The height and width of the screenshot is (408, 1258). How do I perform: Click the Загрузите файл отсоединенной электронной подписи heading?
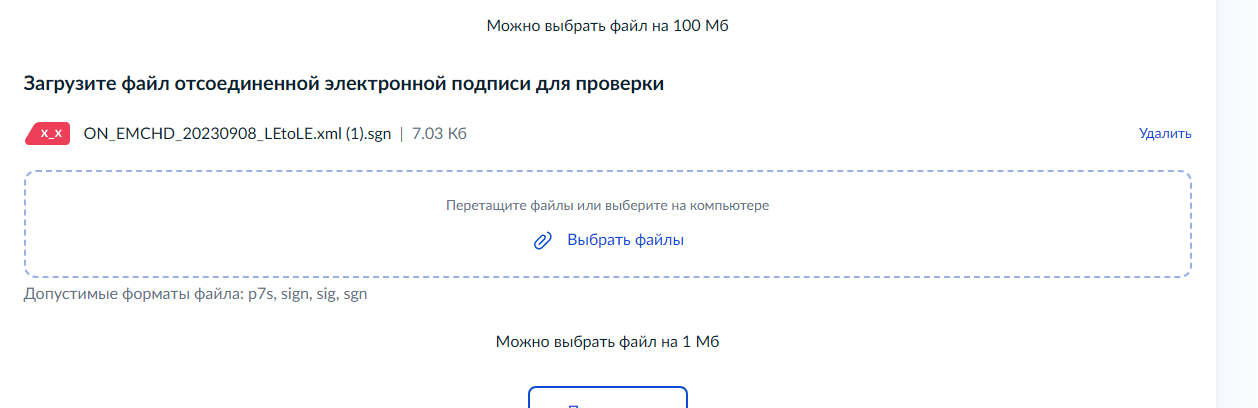point(344,84)
